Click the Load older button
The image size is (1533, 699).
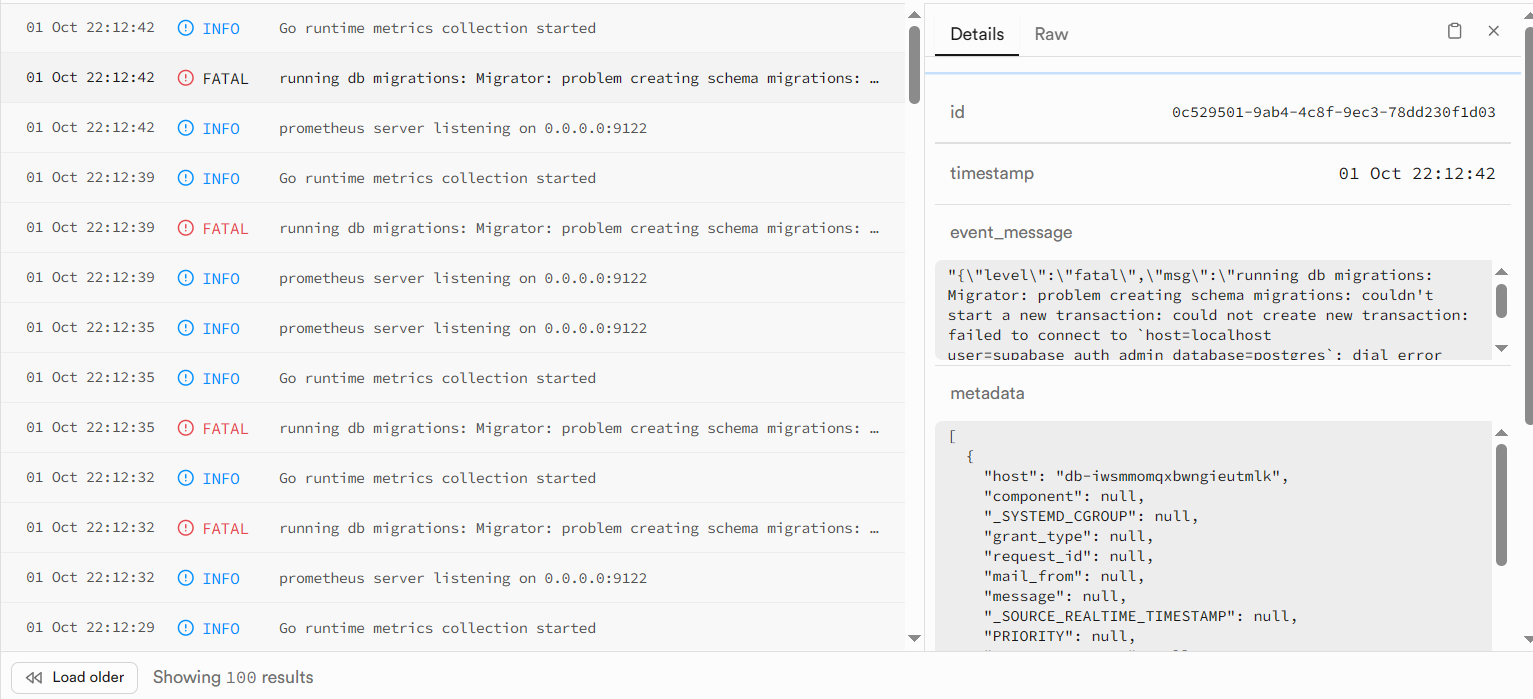[75, 677]
